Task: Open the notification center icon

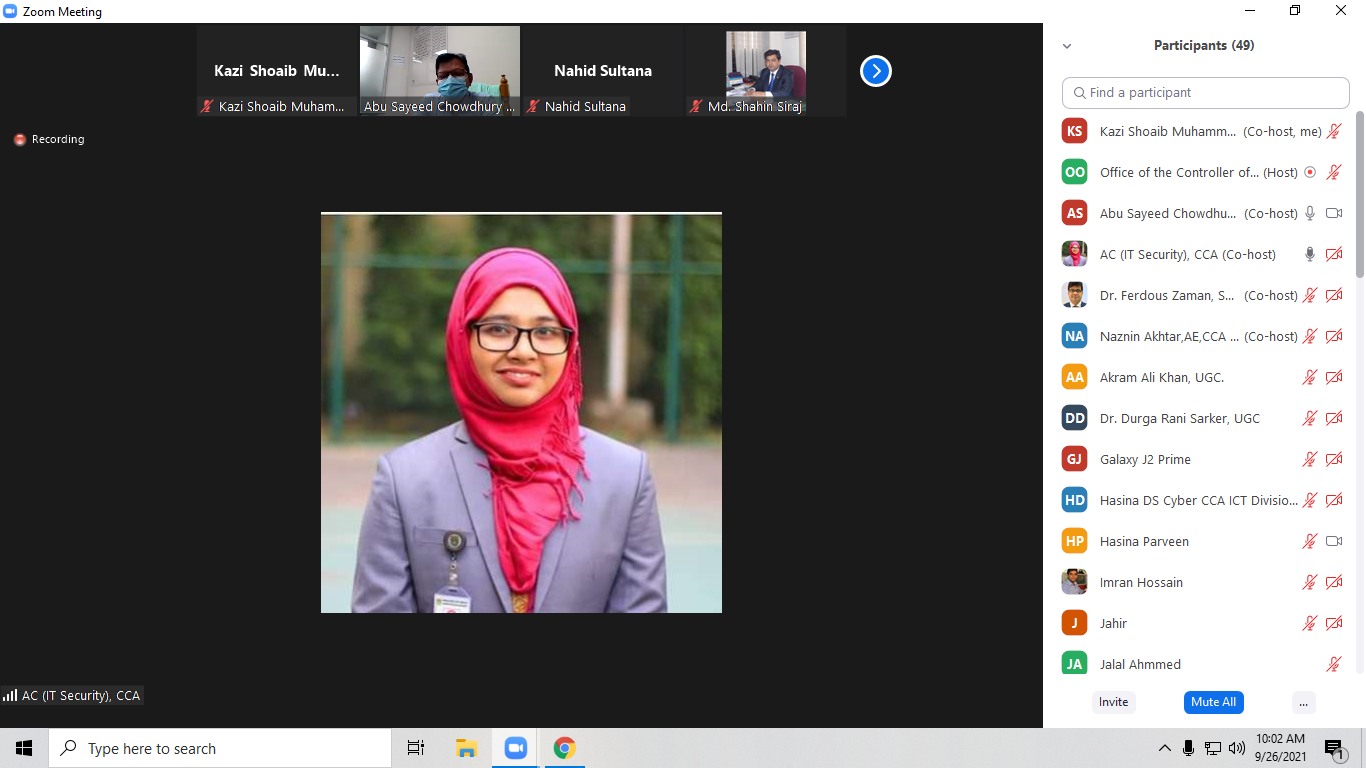Action: point(1334,748)
